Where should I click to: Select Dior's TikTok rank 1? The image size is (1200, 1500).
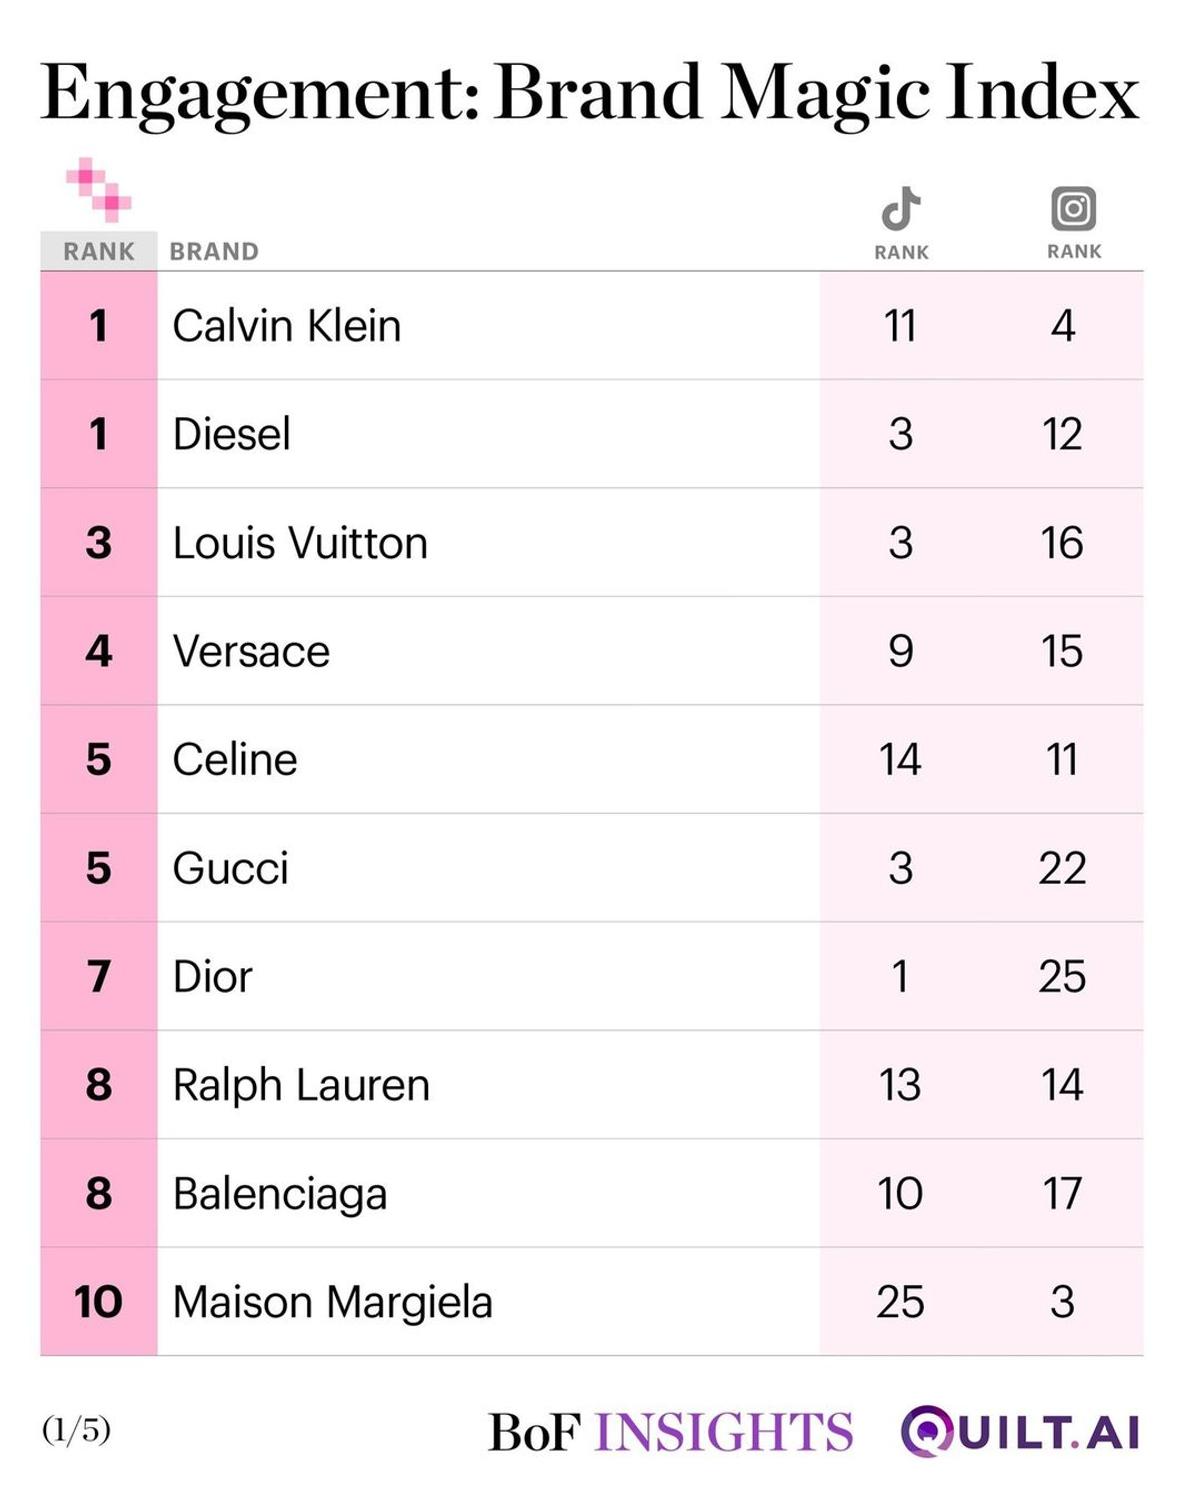[900, 976]
